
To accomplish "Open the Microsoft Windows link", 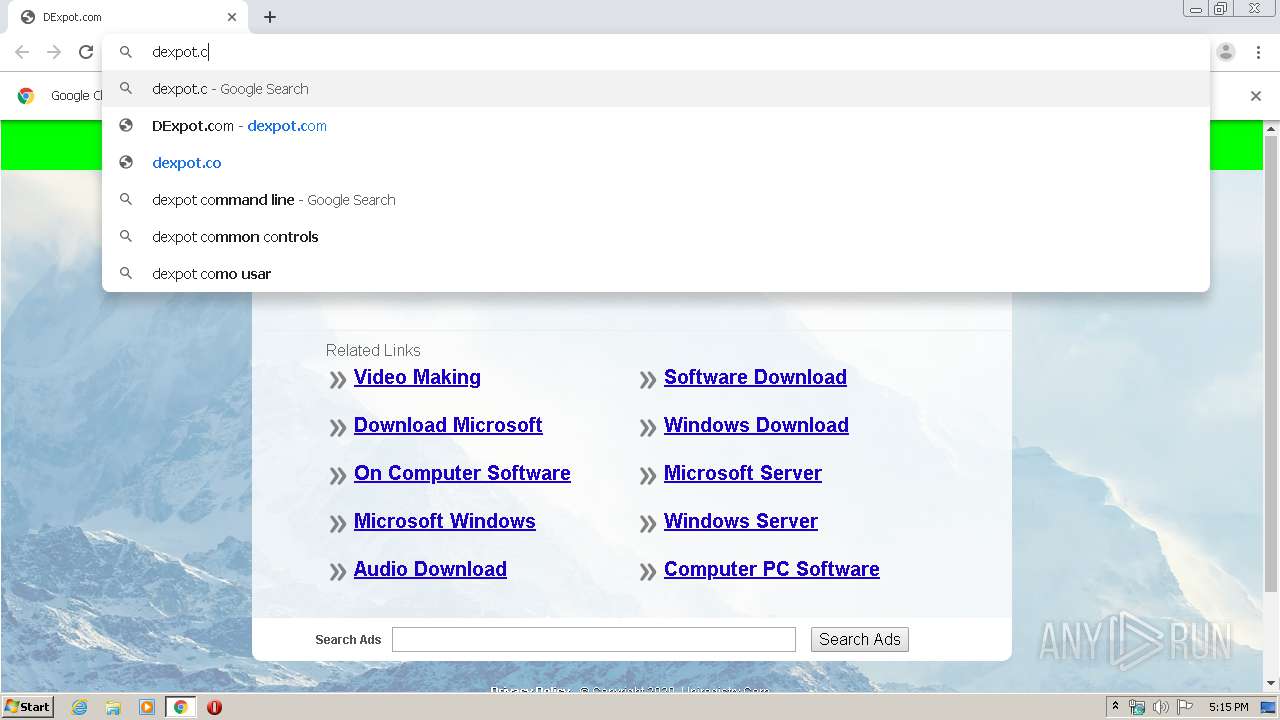I will (445, 521).
